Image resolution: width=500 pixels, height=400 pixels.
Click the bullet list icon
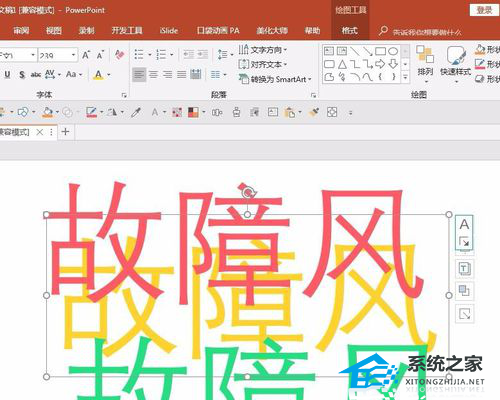[x=139, y=54]
